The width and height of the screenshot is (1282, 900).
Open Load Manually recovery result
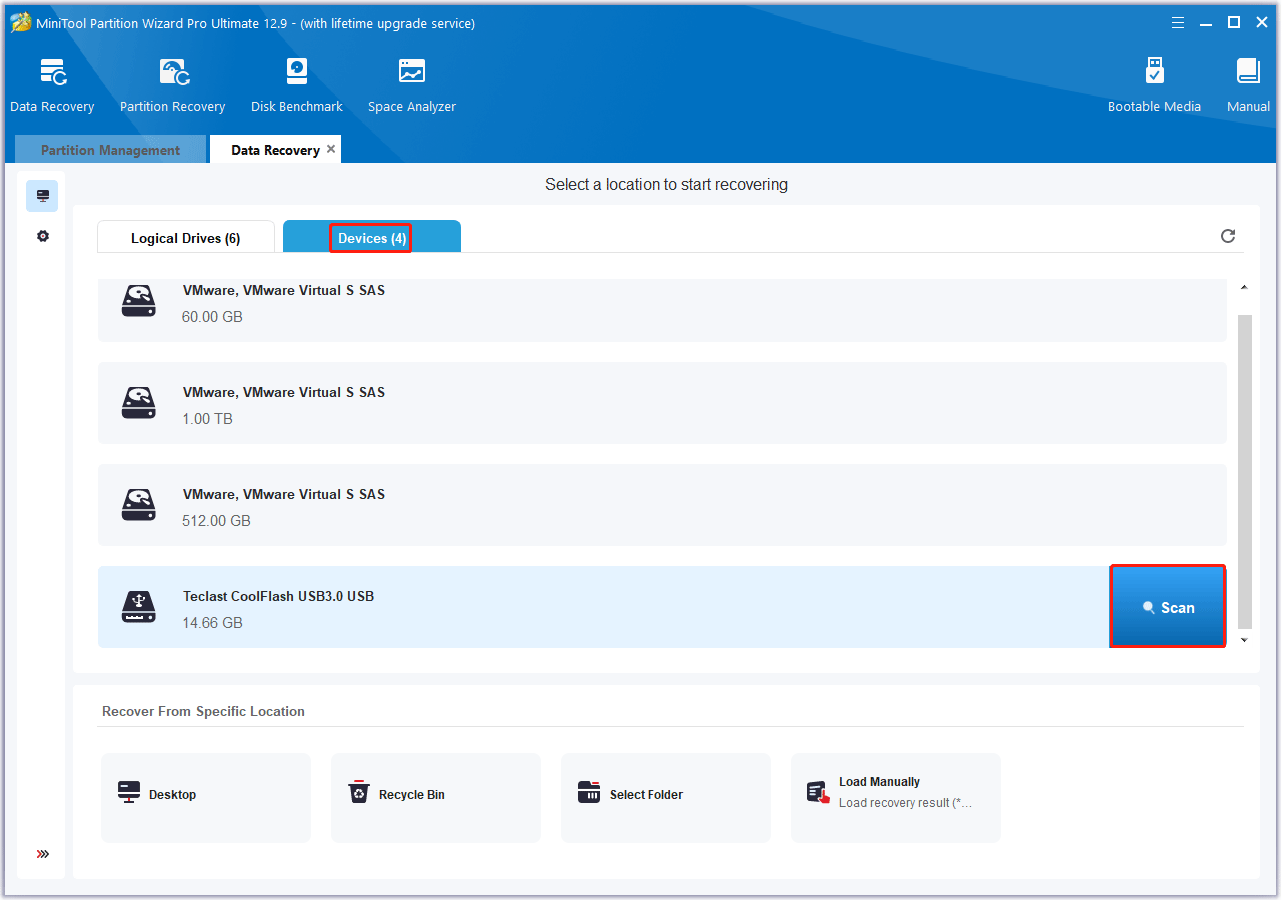point(896,798)
